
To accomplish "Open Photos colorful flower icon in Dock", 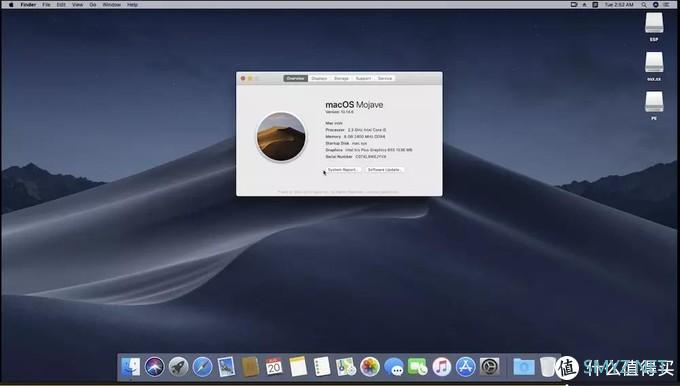I will 369,367.
